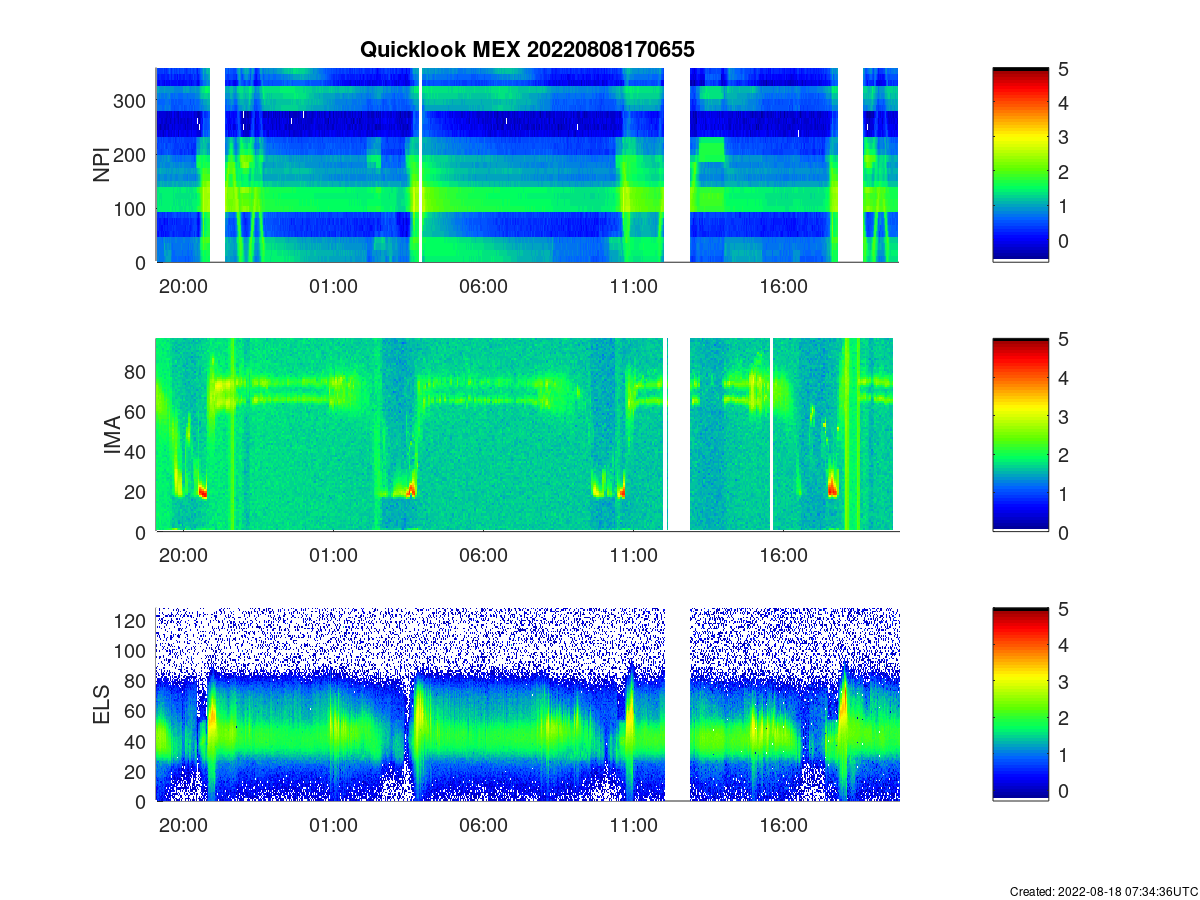
Task: Click the 1 label on the IMA colorbar
Action: coord(1065,494)
